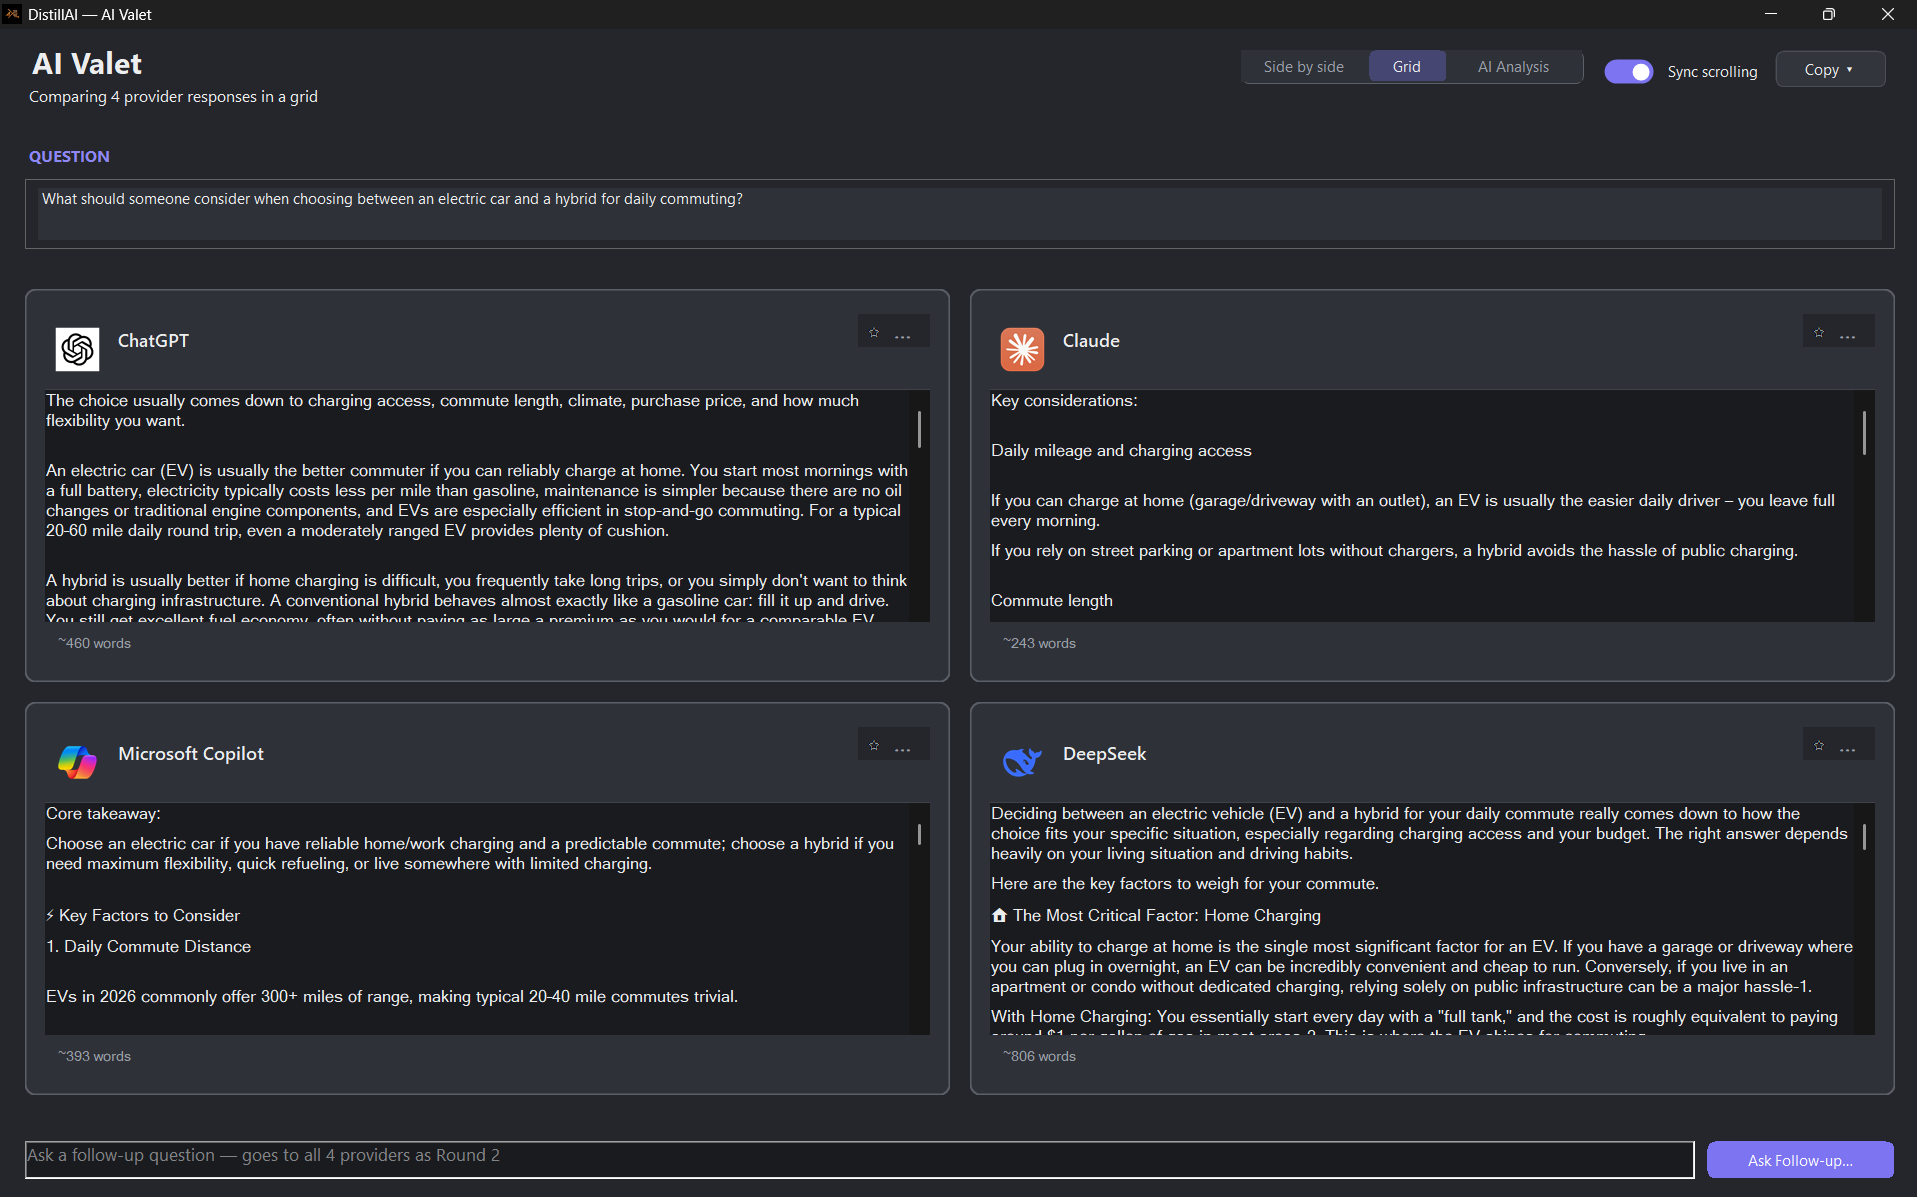The width and height of the screenshot is (1917, 1197).
Task: Click 'Key Factors to Consider' in Copilot response
Action: pos(149,915)
